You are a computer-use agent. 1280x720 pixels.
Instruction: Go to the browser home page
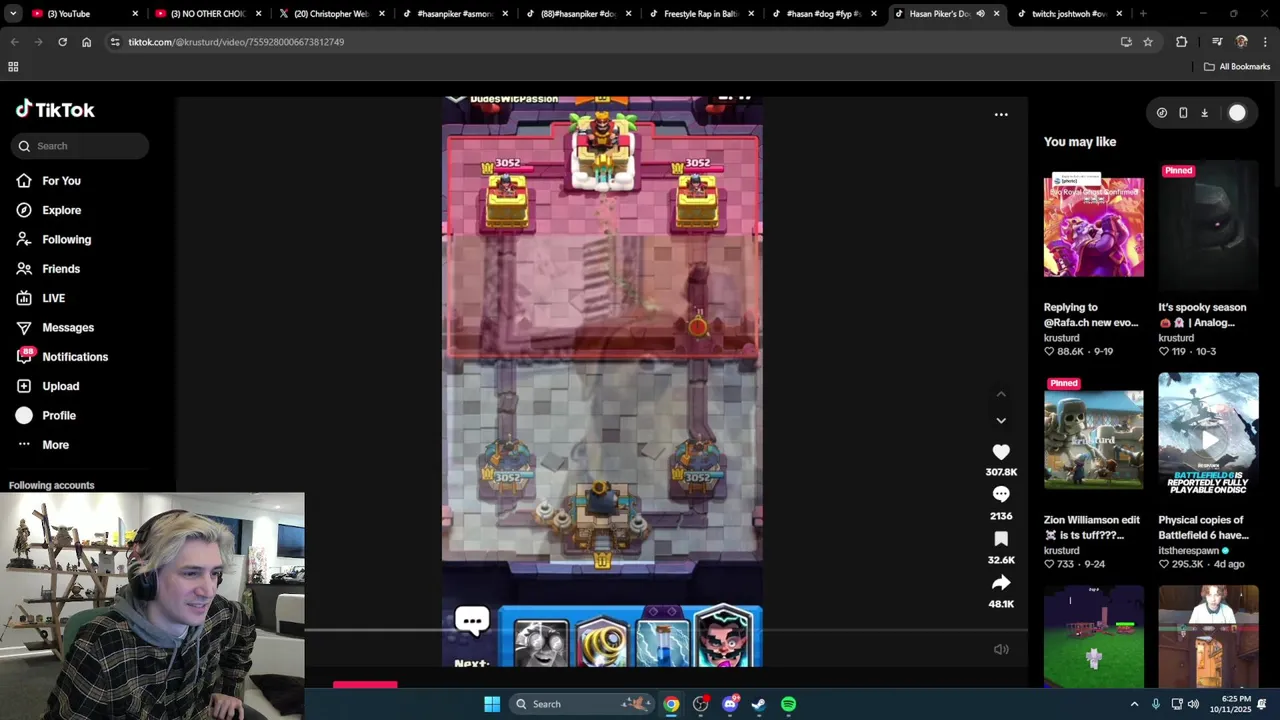click(86, 42)
